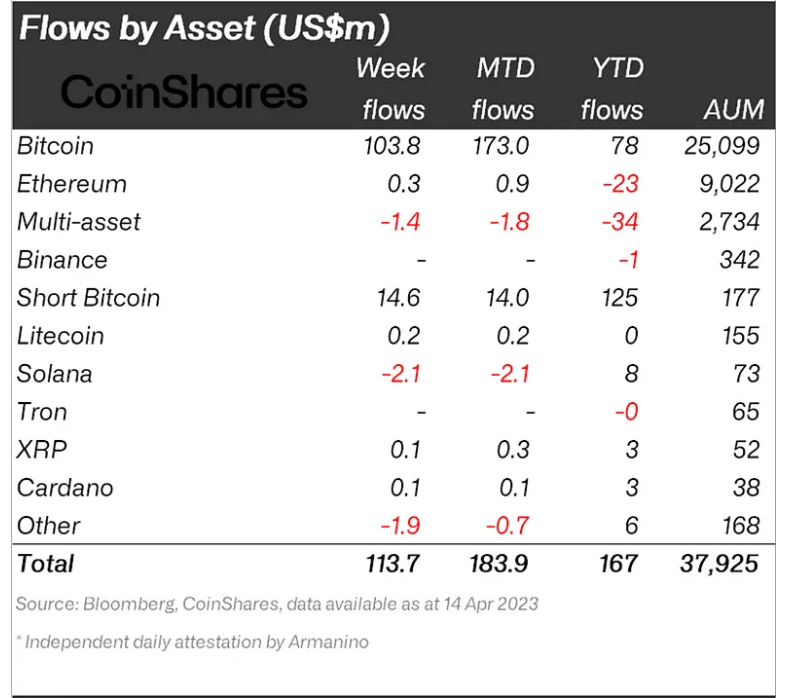Click the Short Bitcoin row label
Screen dimensions: 790x698
[x=88, y=298]
